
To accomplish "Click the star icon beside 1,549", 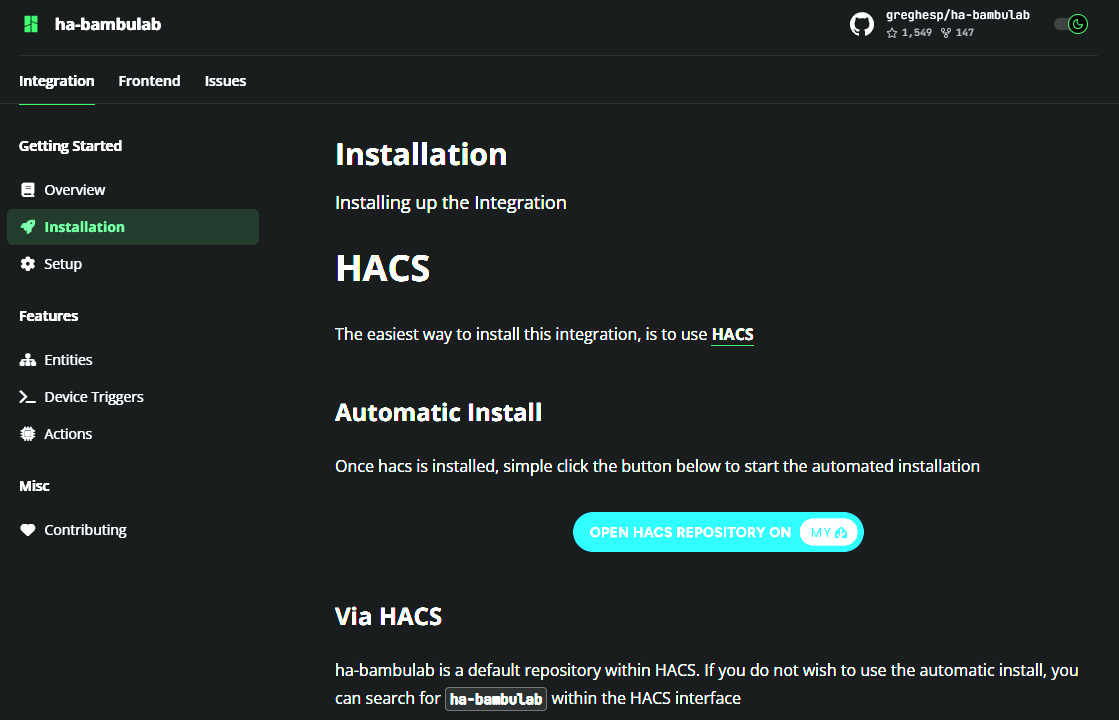I will point(892,33).
